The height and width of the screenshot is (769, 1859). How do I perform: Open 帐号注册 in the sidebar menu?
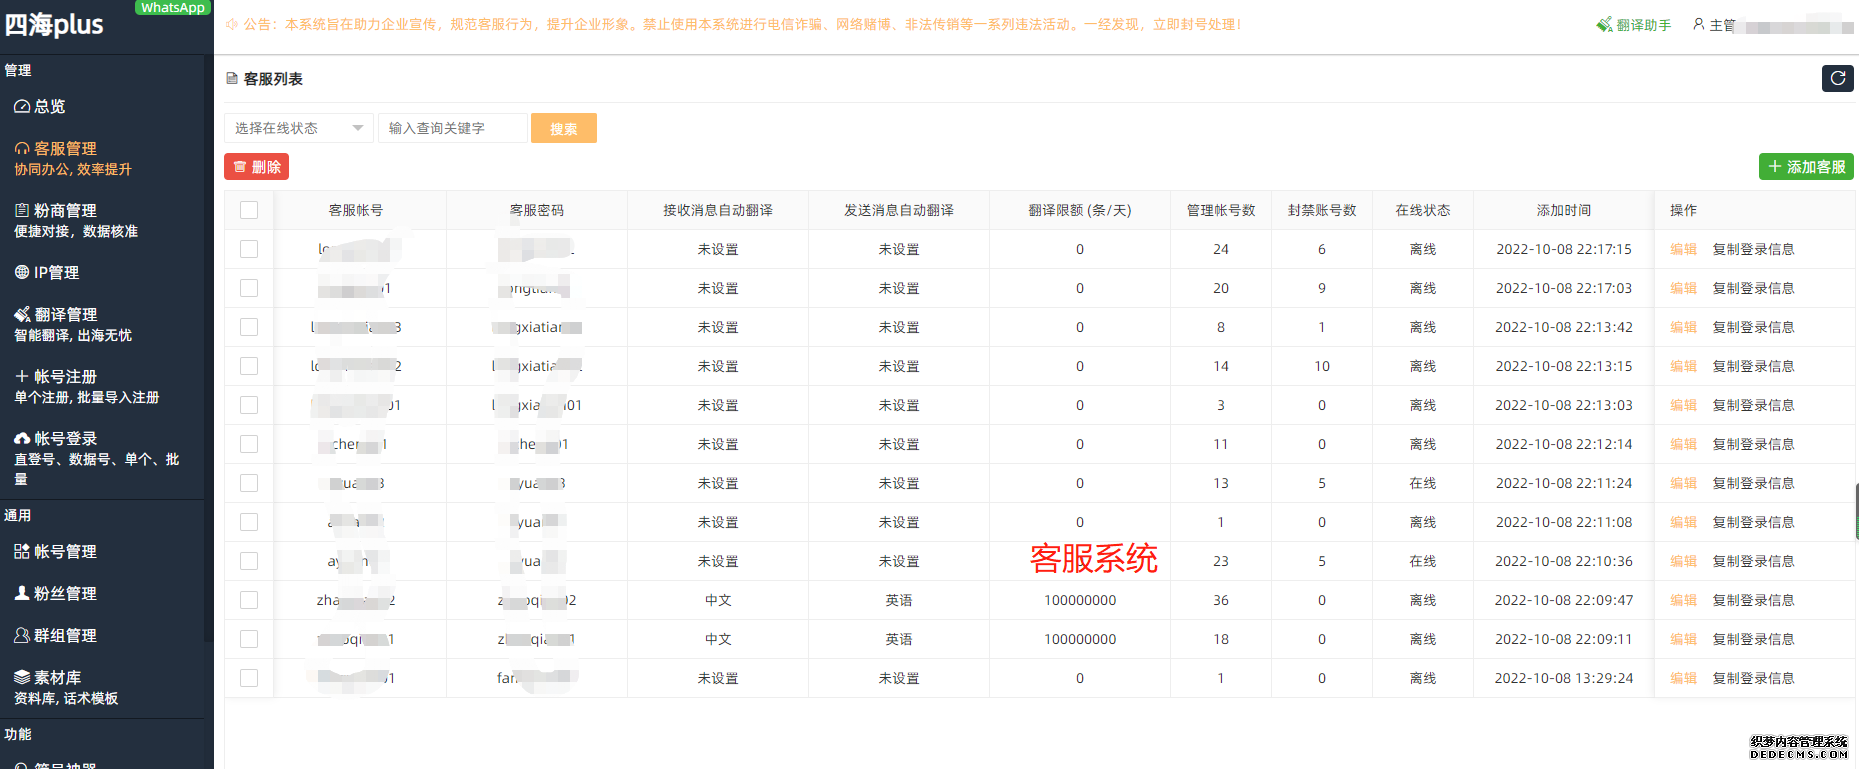click(66, 377)
